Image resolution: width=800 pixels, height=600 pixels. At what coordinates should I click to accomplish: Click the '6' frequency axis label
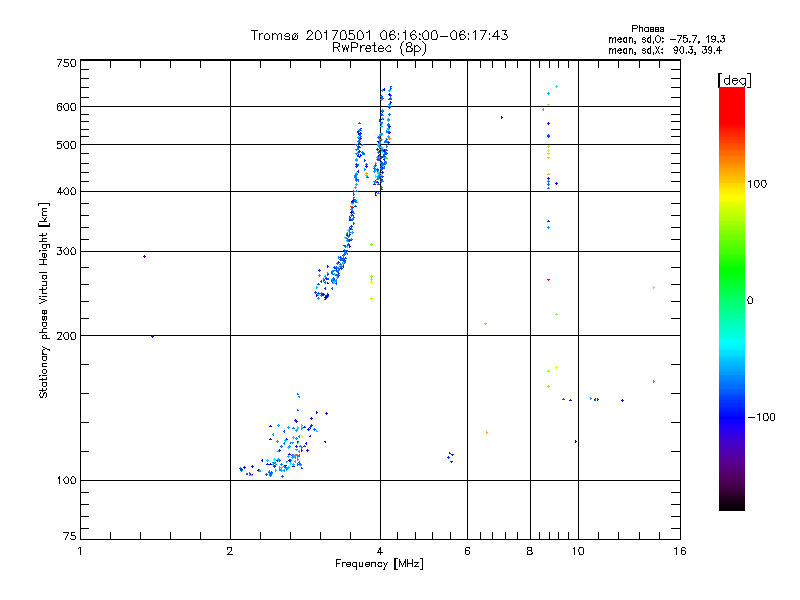point(467,551)
